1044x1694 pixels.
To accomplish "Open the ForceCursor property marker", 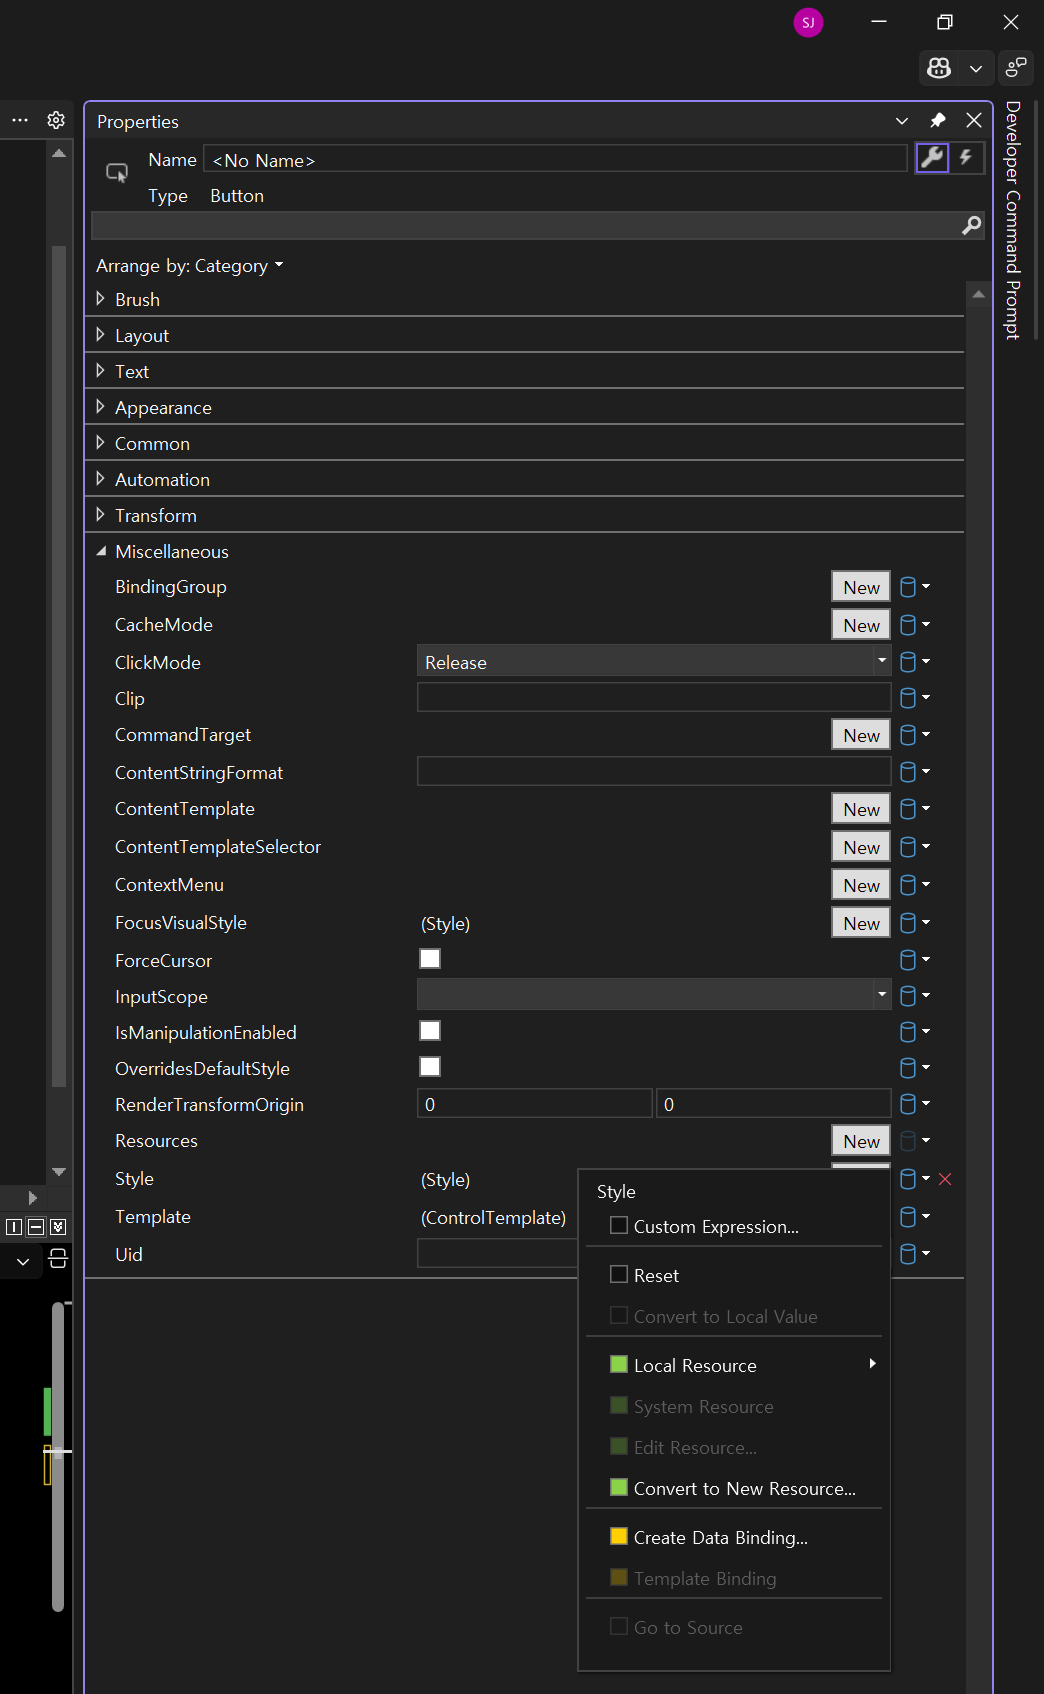I will point(914,960).
